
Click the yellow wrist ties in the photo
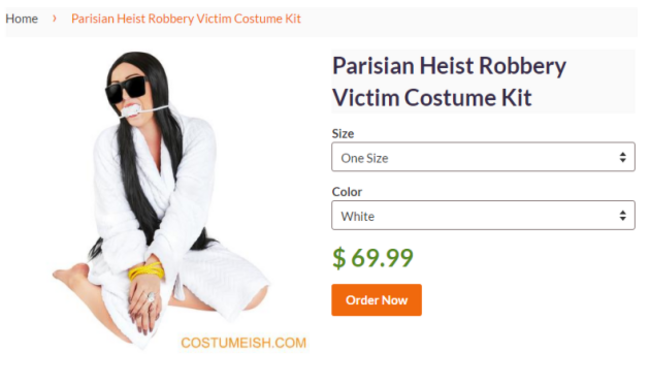point(146,271)
